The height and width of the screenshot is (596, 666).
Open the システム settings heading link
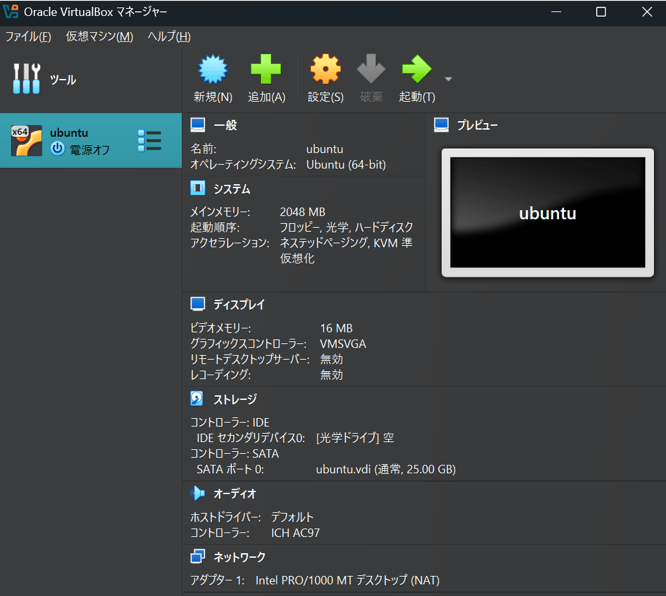231,189
